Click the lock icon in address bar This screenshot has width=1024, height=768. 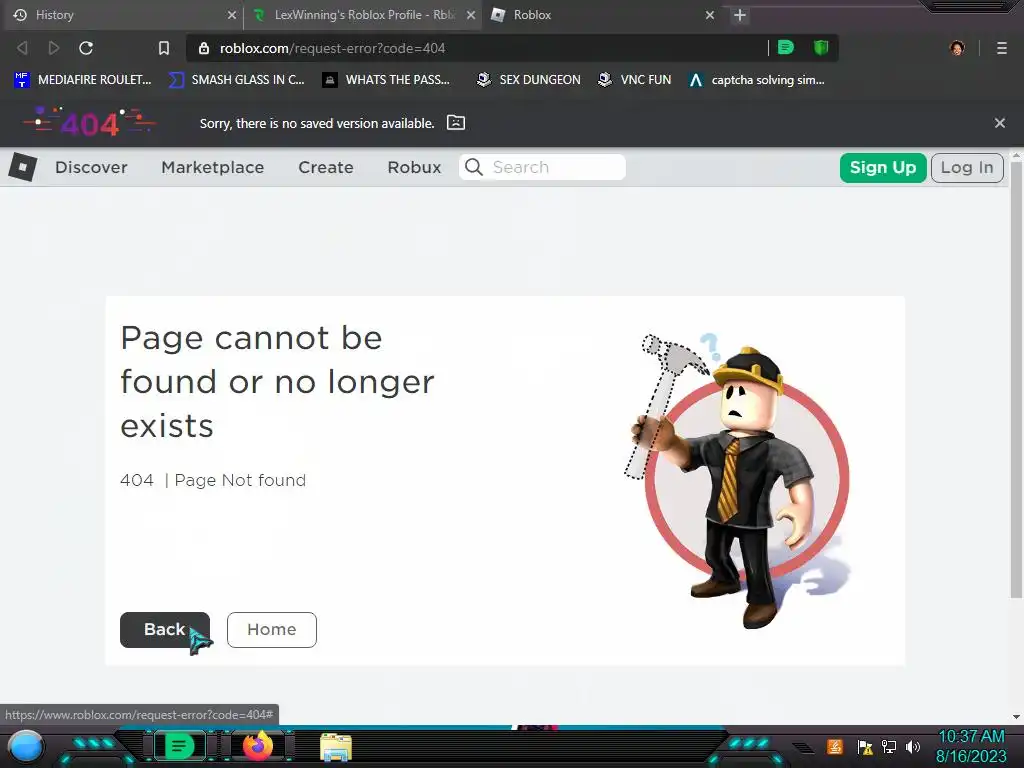click(204, 48)
